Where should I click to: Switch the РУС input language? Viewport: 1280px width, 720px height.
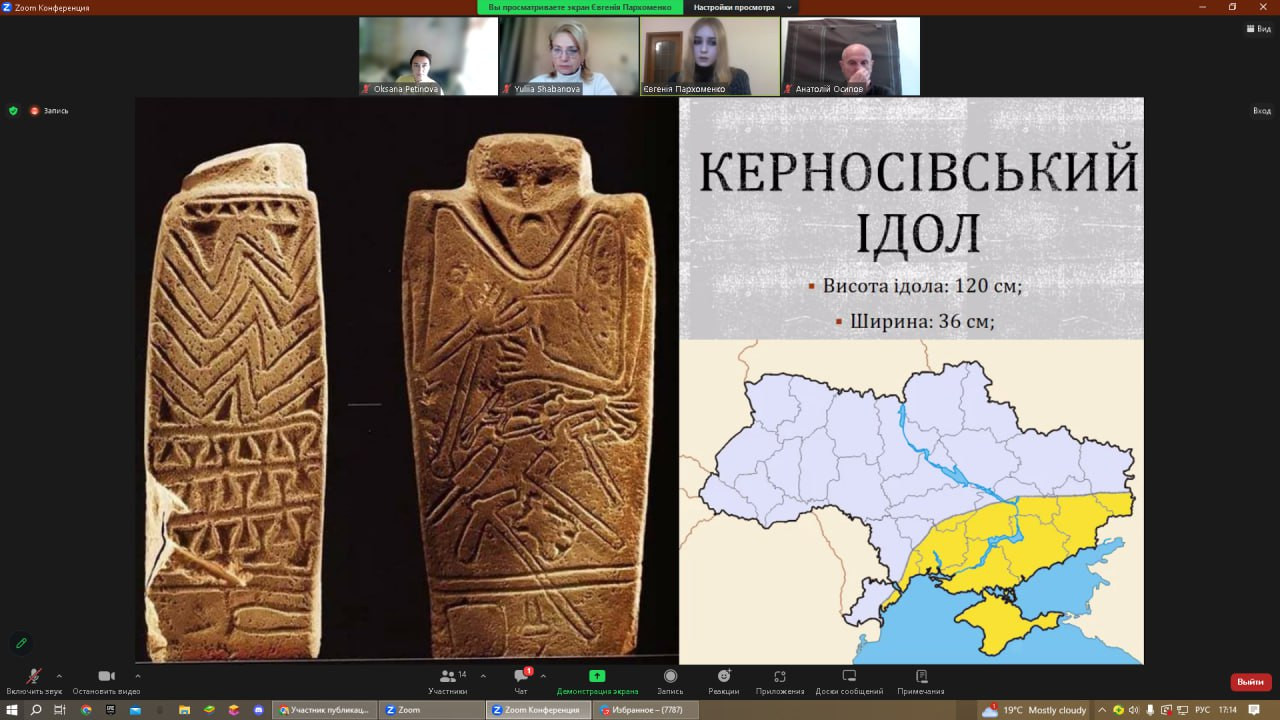pos(1202,710)
